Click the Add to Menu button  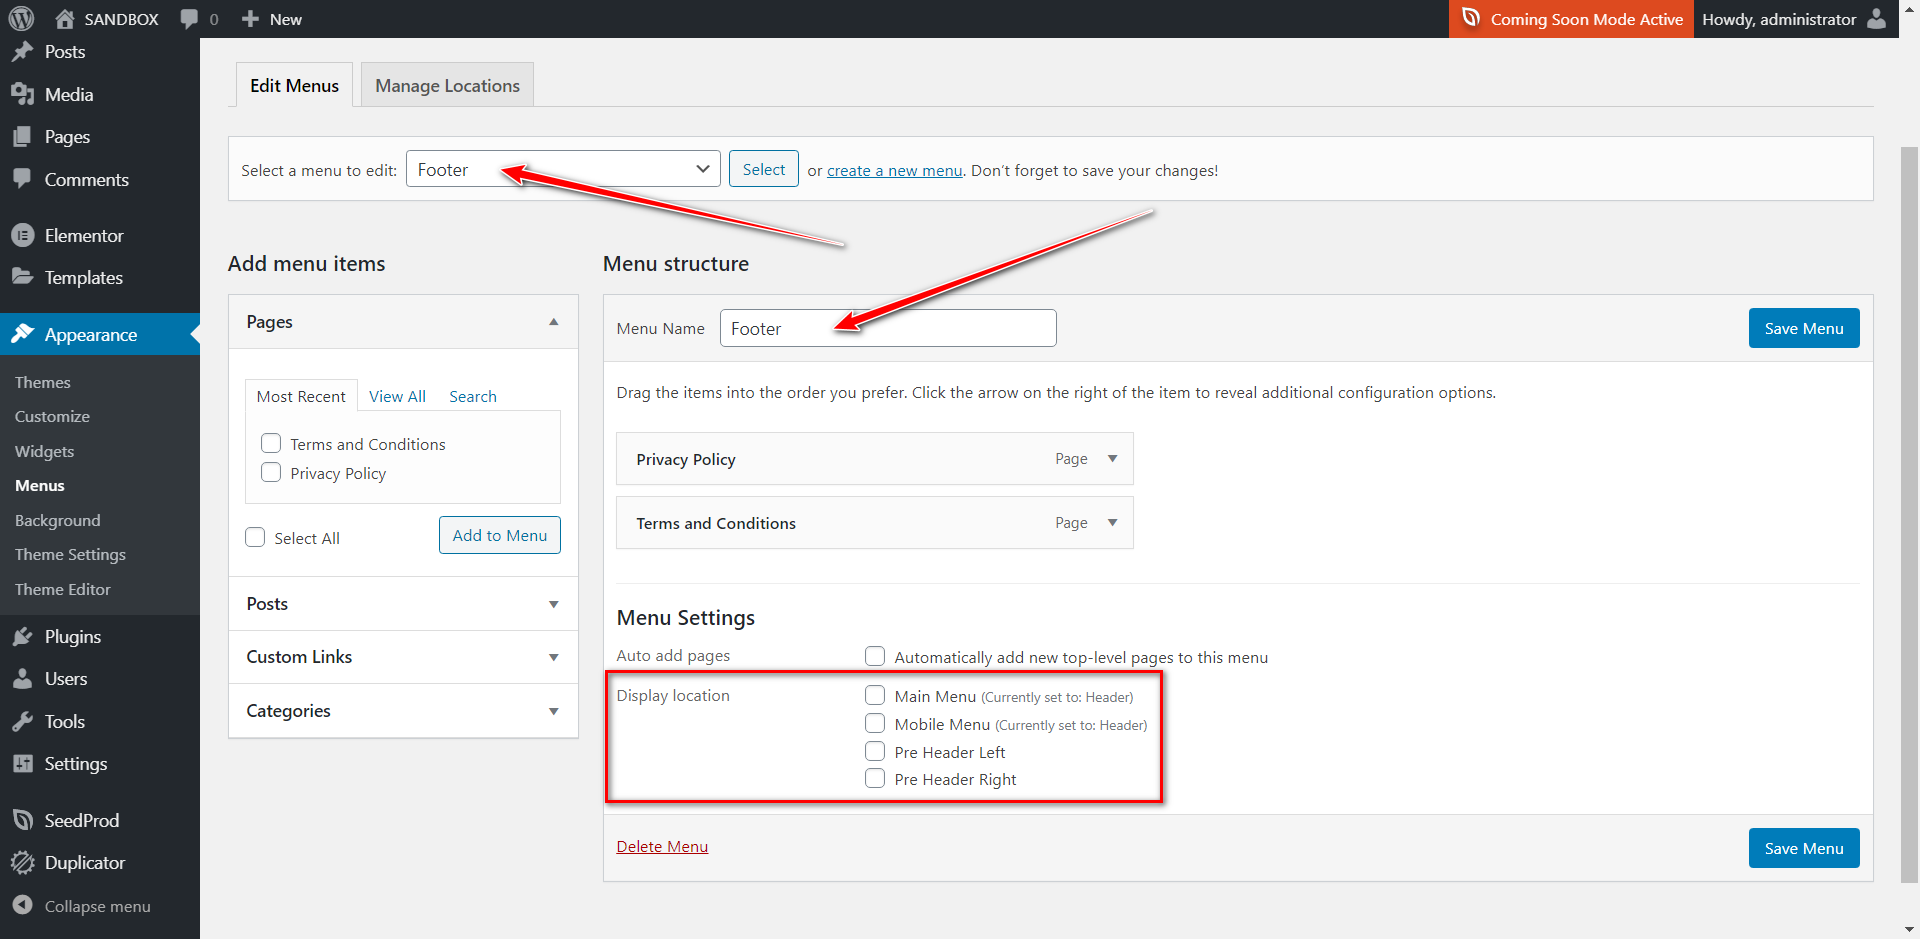(500, 535)
